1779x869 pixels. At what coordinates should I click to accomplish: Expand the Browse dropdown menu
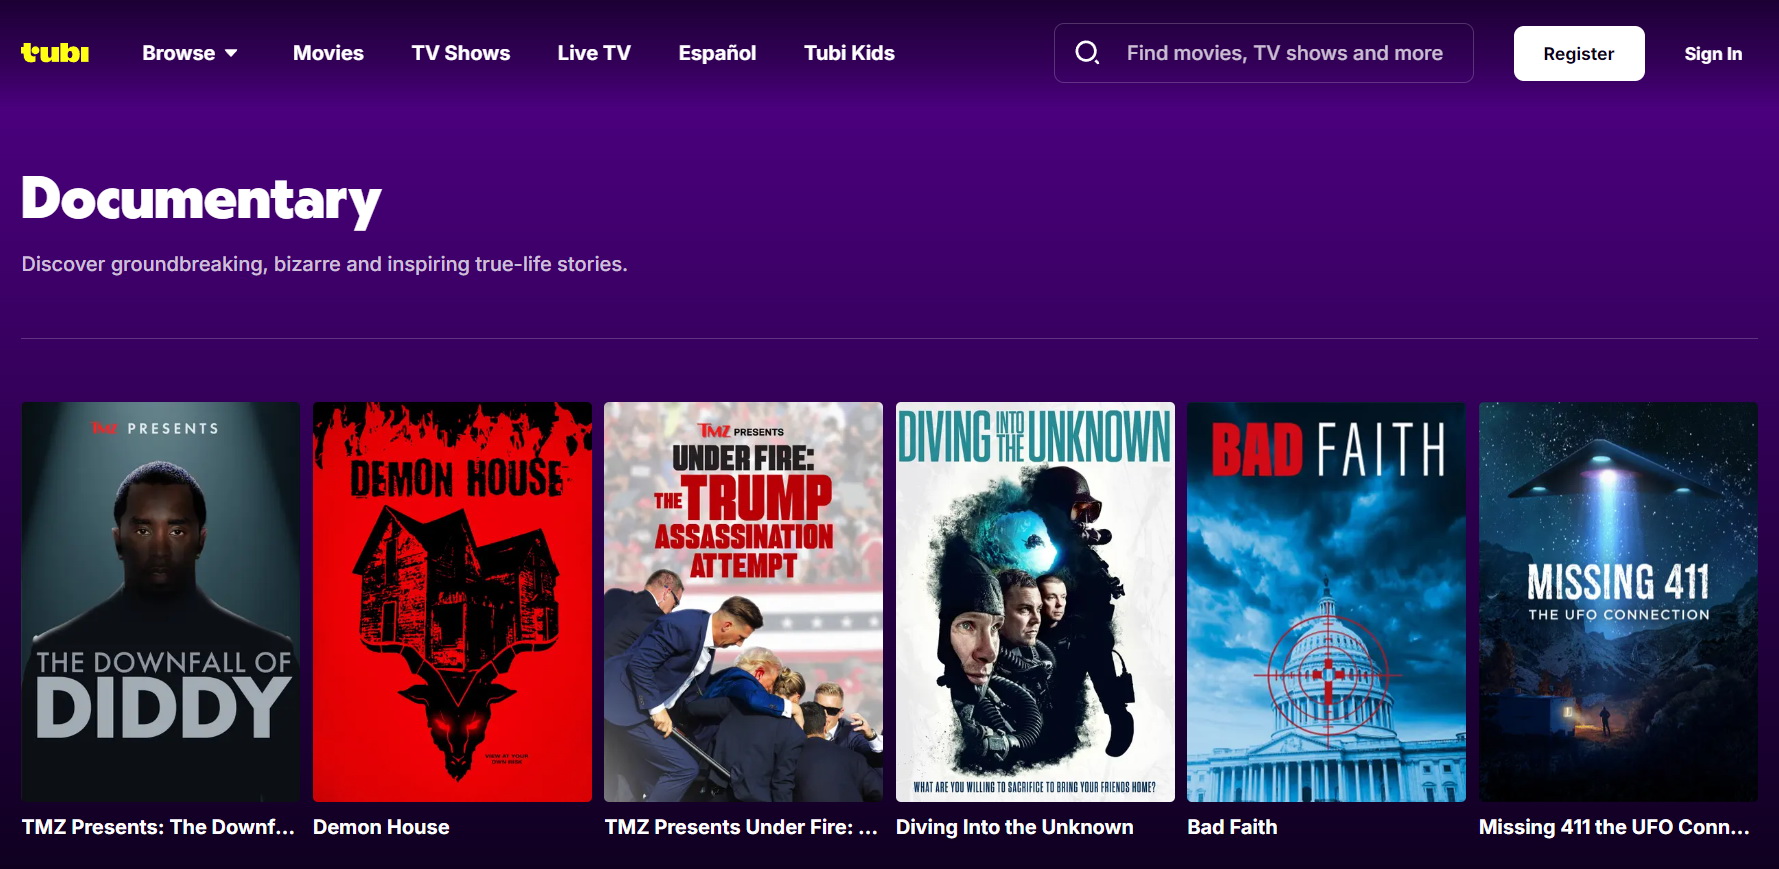[x=190, y=53]
